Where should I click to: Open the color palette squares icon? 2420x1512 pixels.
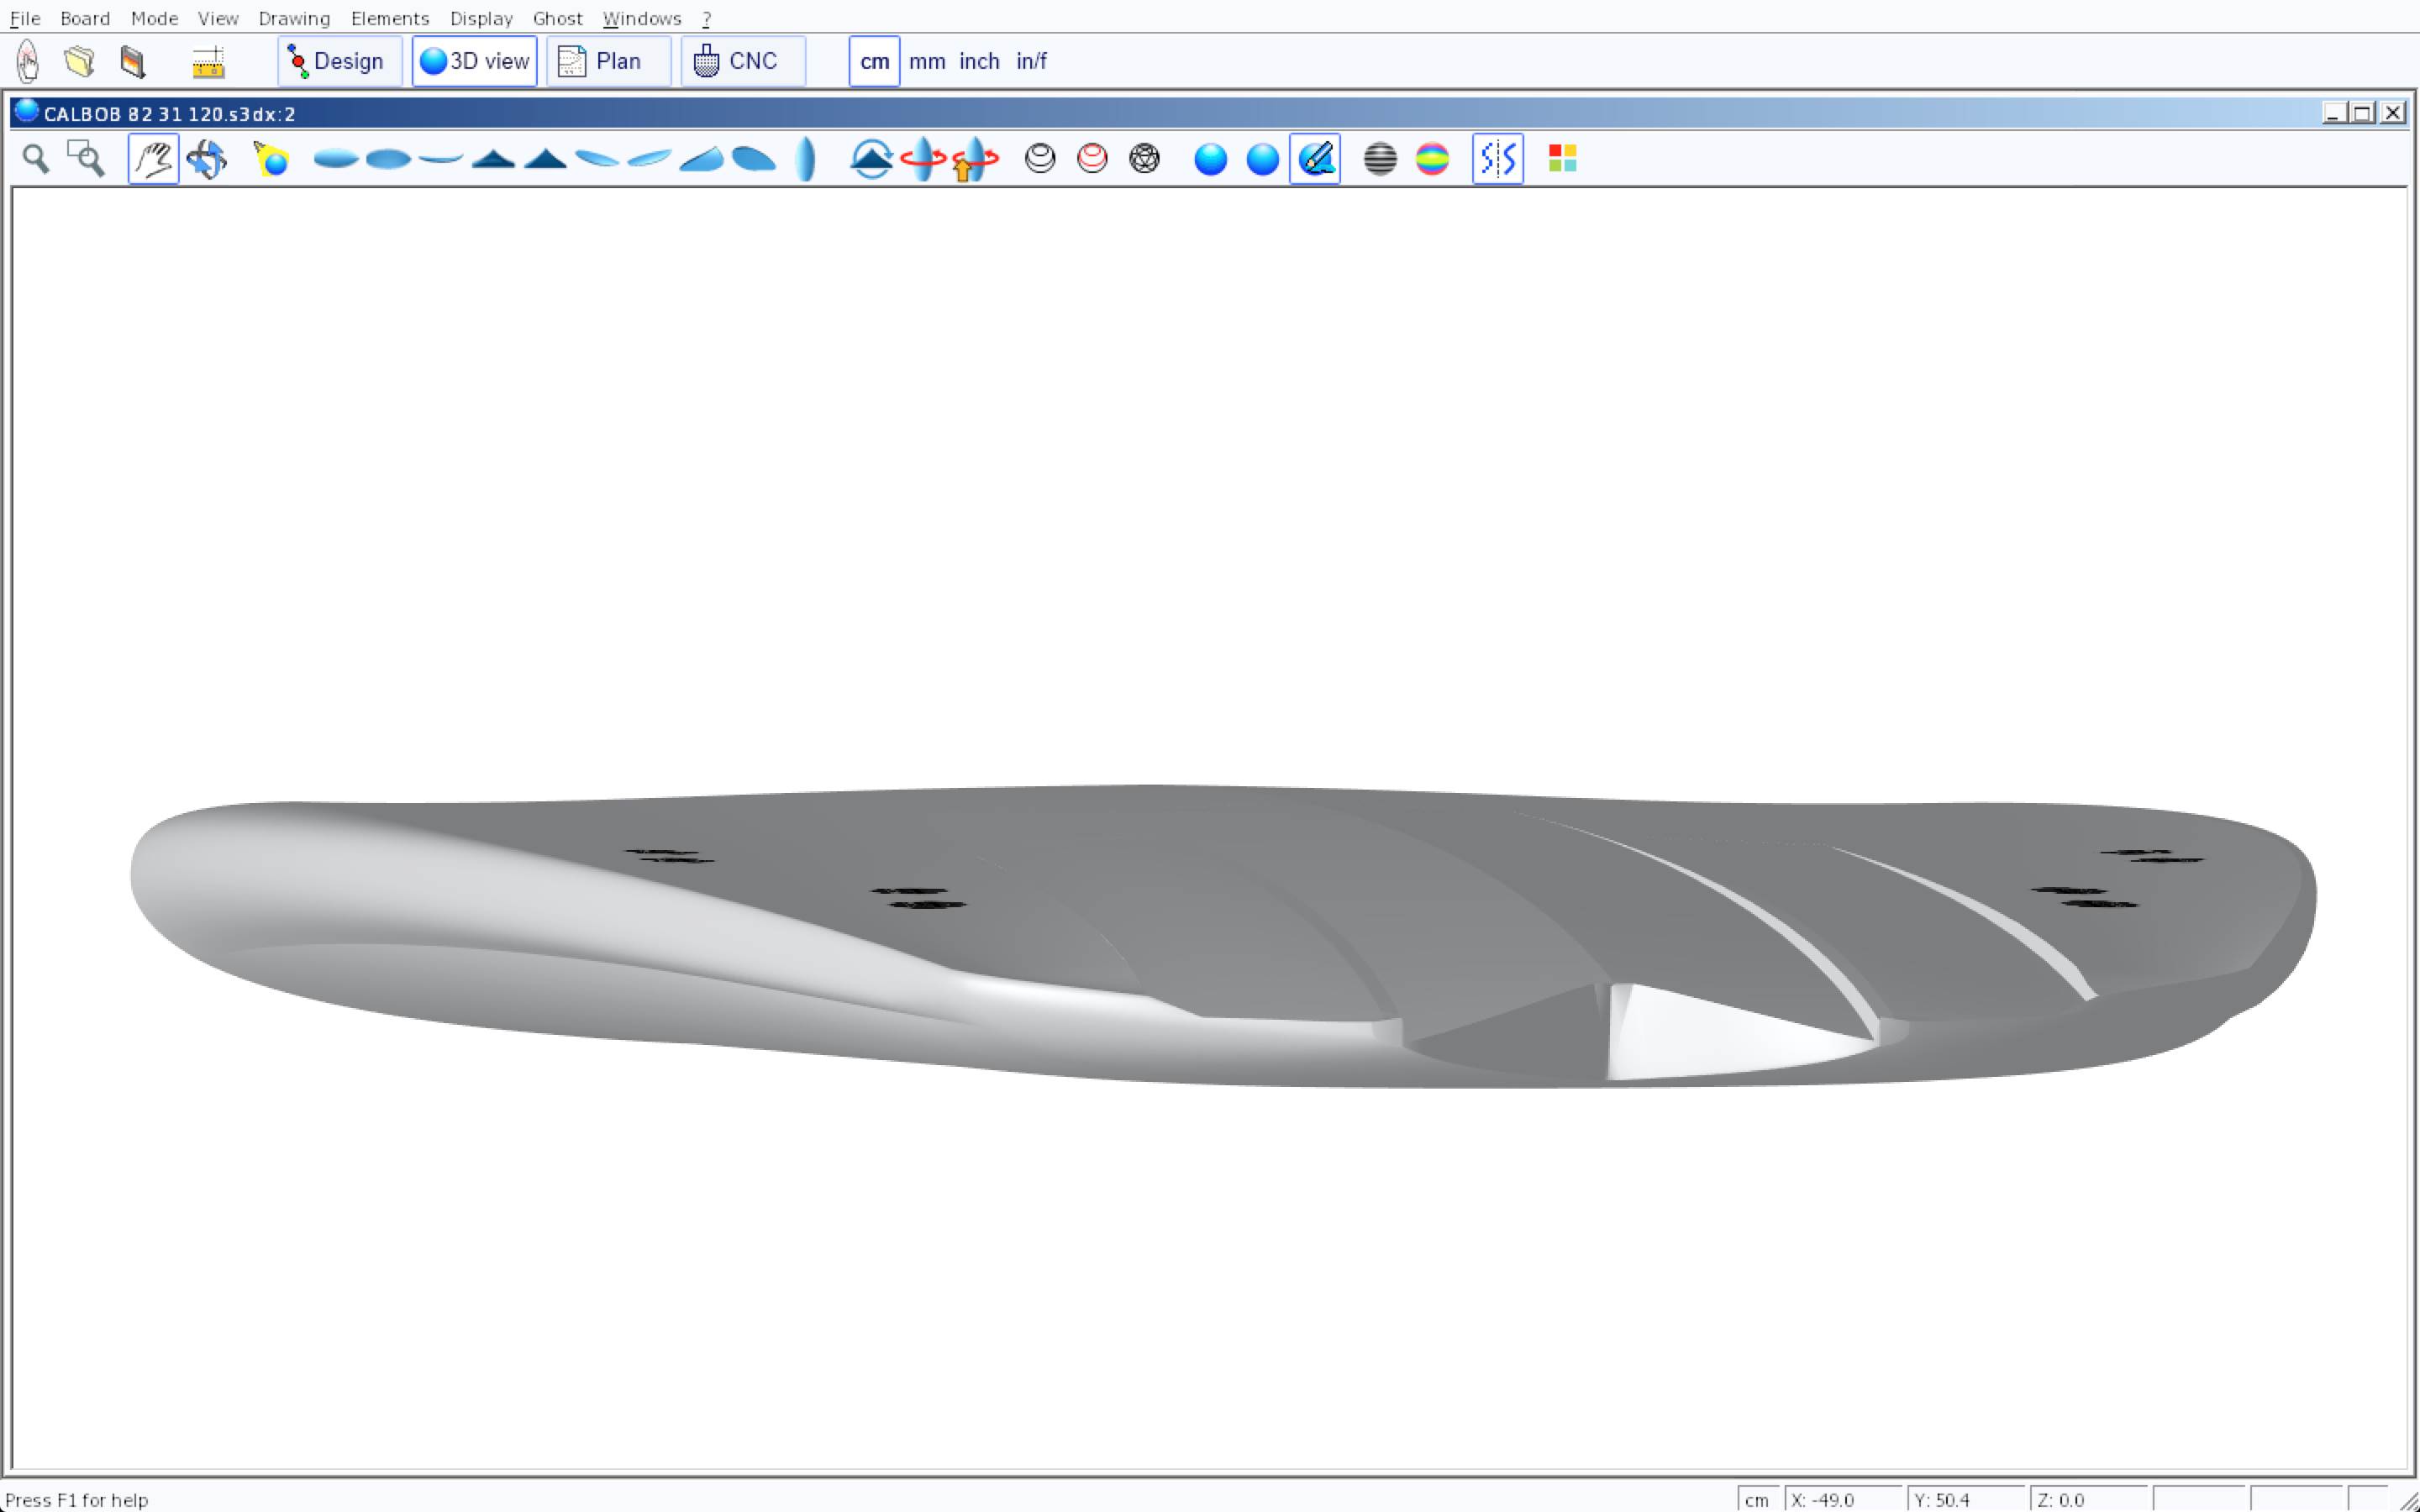point(1562,159)
